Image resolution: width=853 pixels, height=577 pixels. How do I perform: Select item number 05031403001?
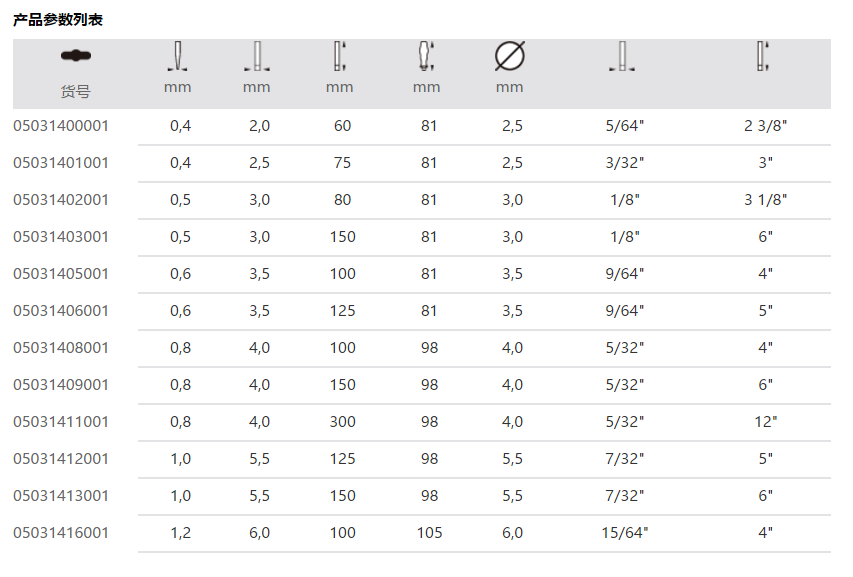pos(61,237)
